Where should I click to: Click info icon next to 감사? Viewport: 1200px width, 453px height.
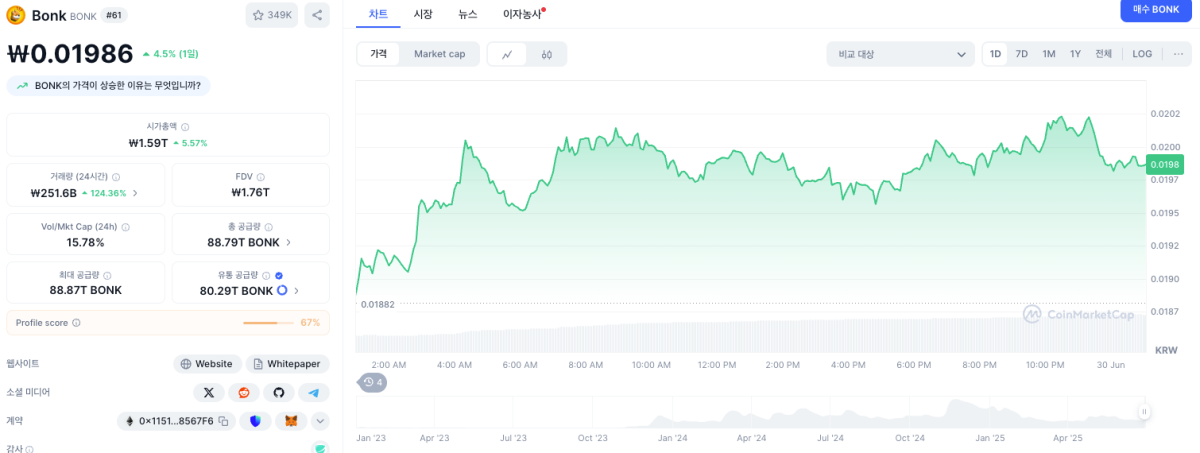[x=30, y=450]
